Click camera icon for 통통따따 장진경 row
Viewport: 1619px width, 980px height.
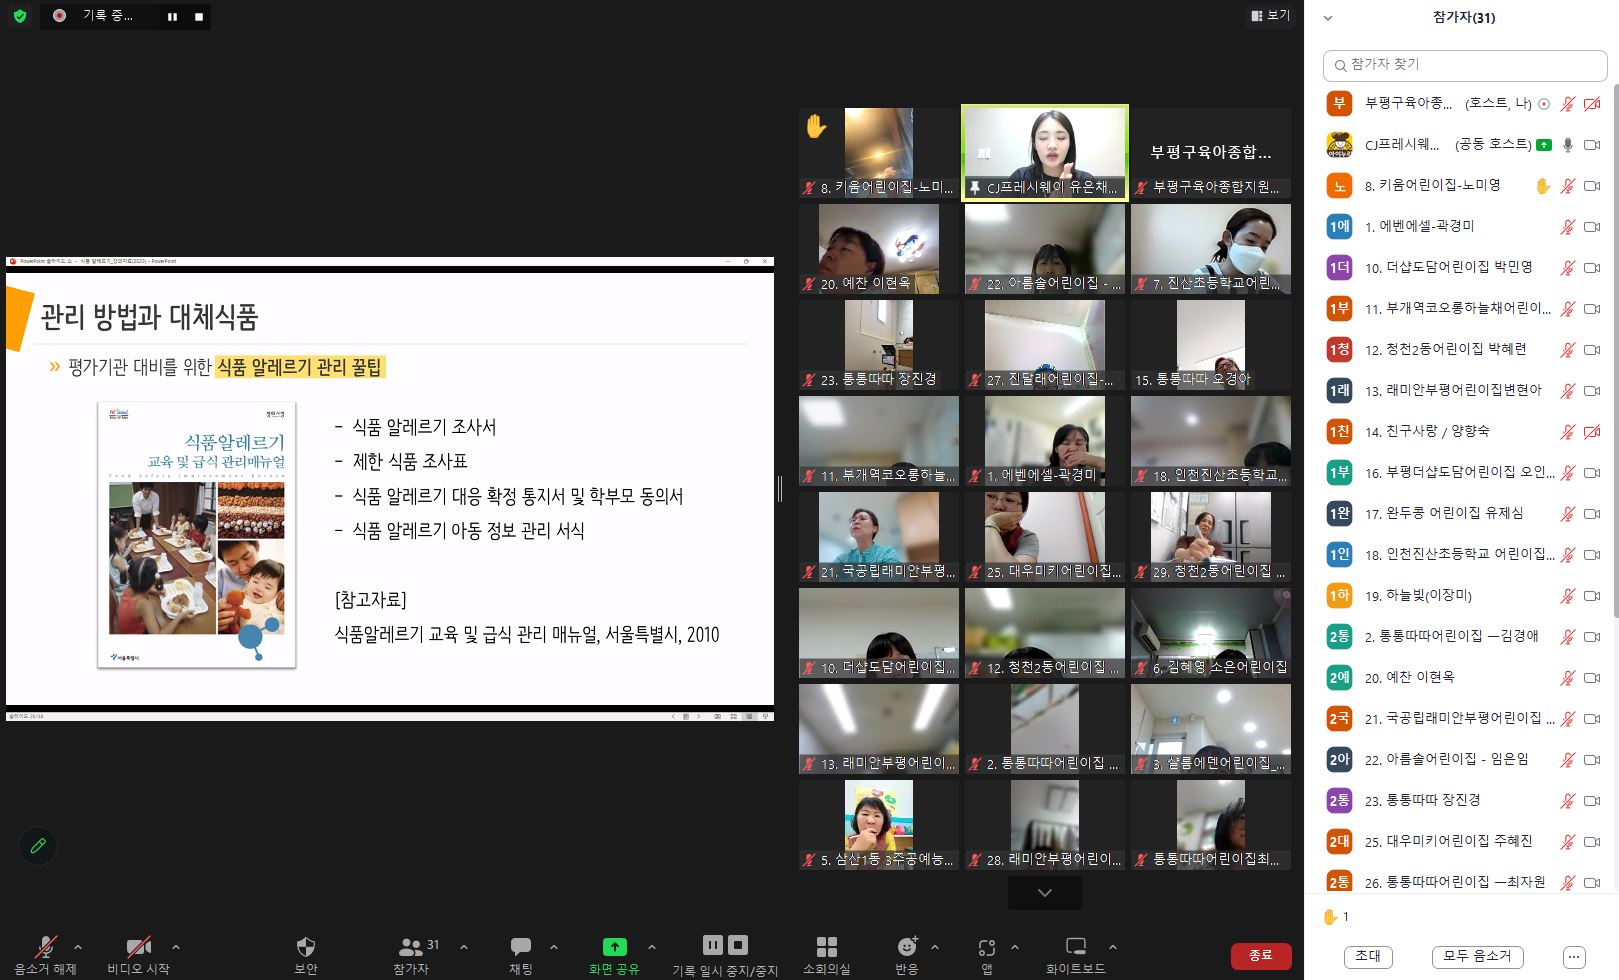click(1592, 801)
